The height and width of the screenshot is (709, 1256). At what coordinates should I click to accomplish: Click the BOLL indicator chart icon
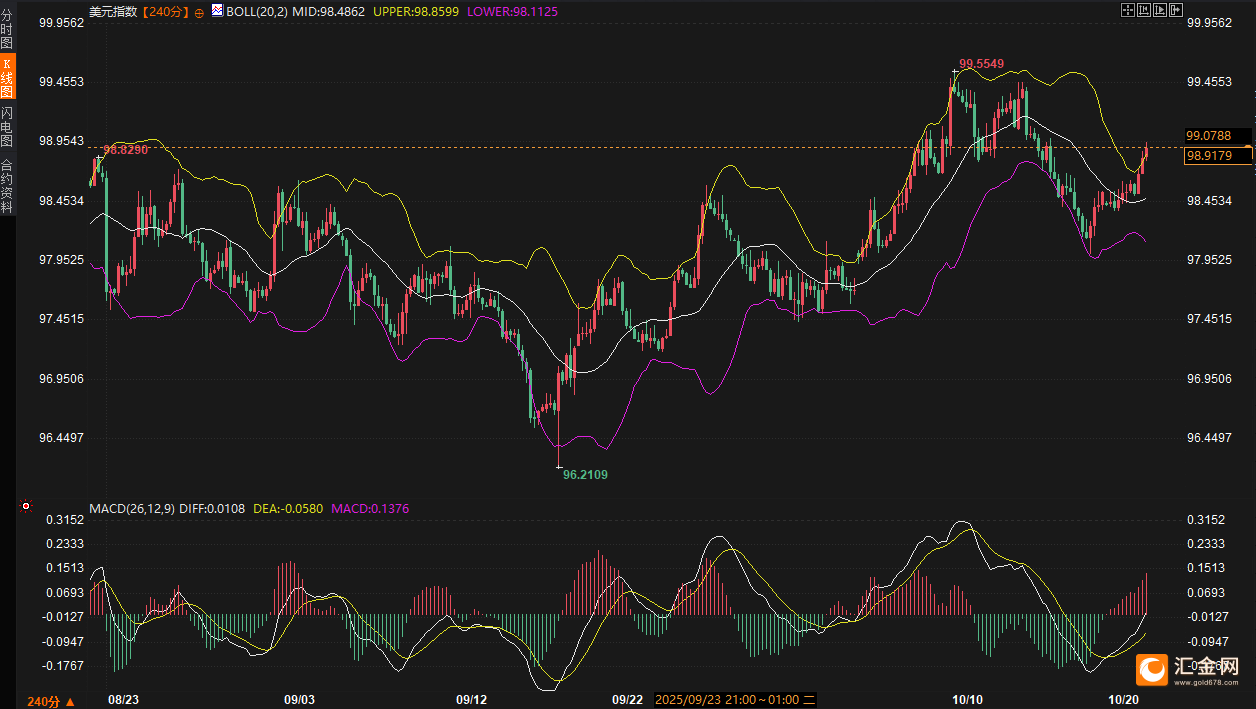(x=217, y=11)
